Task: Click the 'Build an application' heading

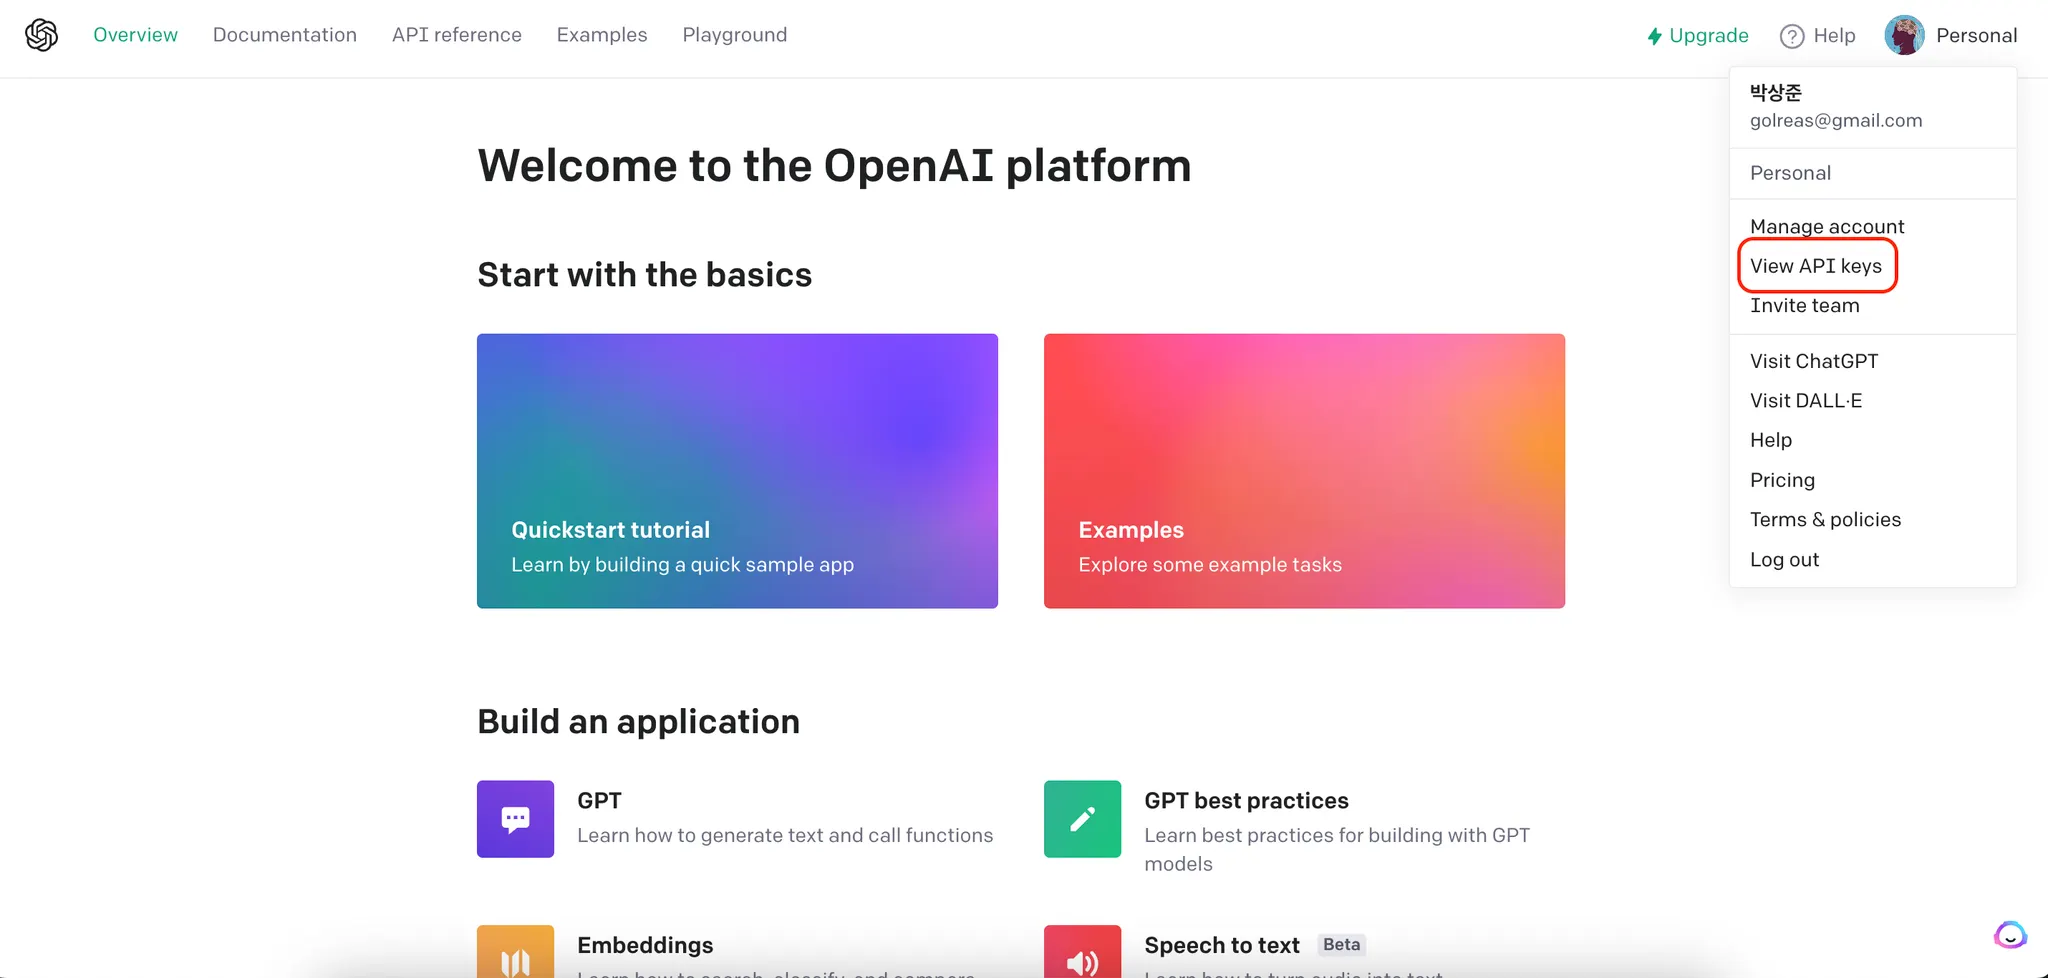Action: coord(638,722)
